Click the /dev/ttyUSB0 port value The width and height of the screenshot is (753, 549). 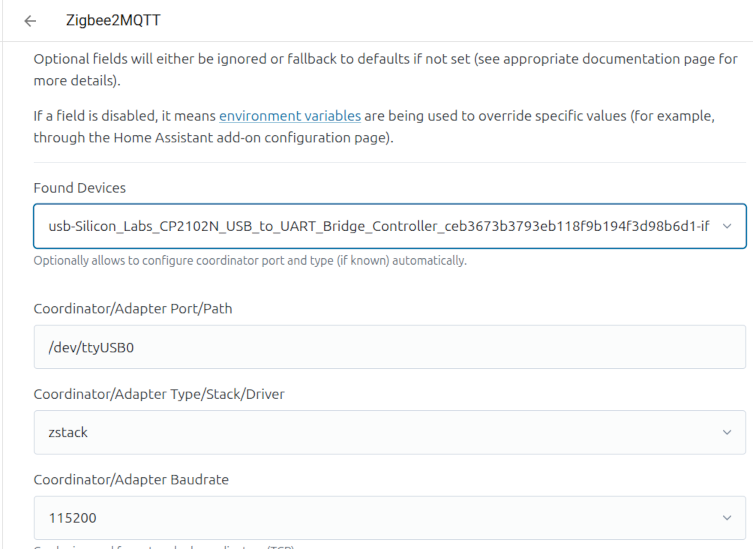click(x=91, y=347)
